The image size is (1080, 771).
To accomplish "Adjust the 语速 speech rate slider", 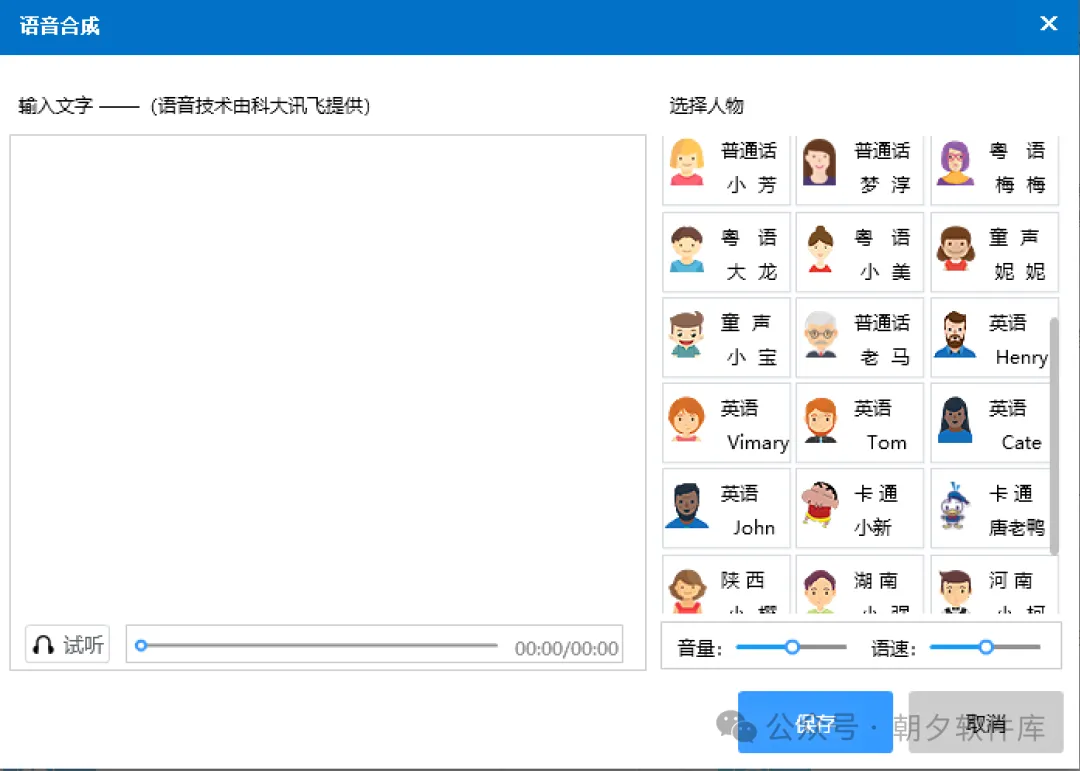I will coord(986,647).
